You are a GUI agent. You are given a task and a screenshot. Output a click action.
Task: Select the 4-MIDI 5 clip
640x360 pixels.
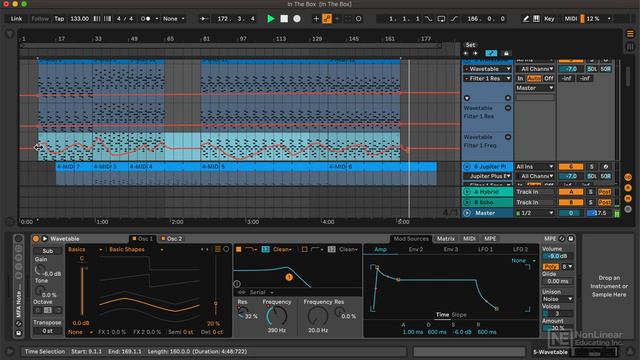[265, 167]
